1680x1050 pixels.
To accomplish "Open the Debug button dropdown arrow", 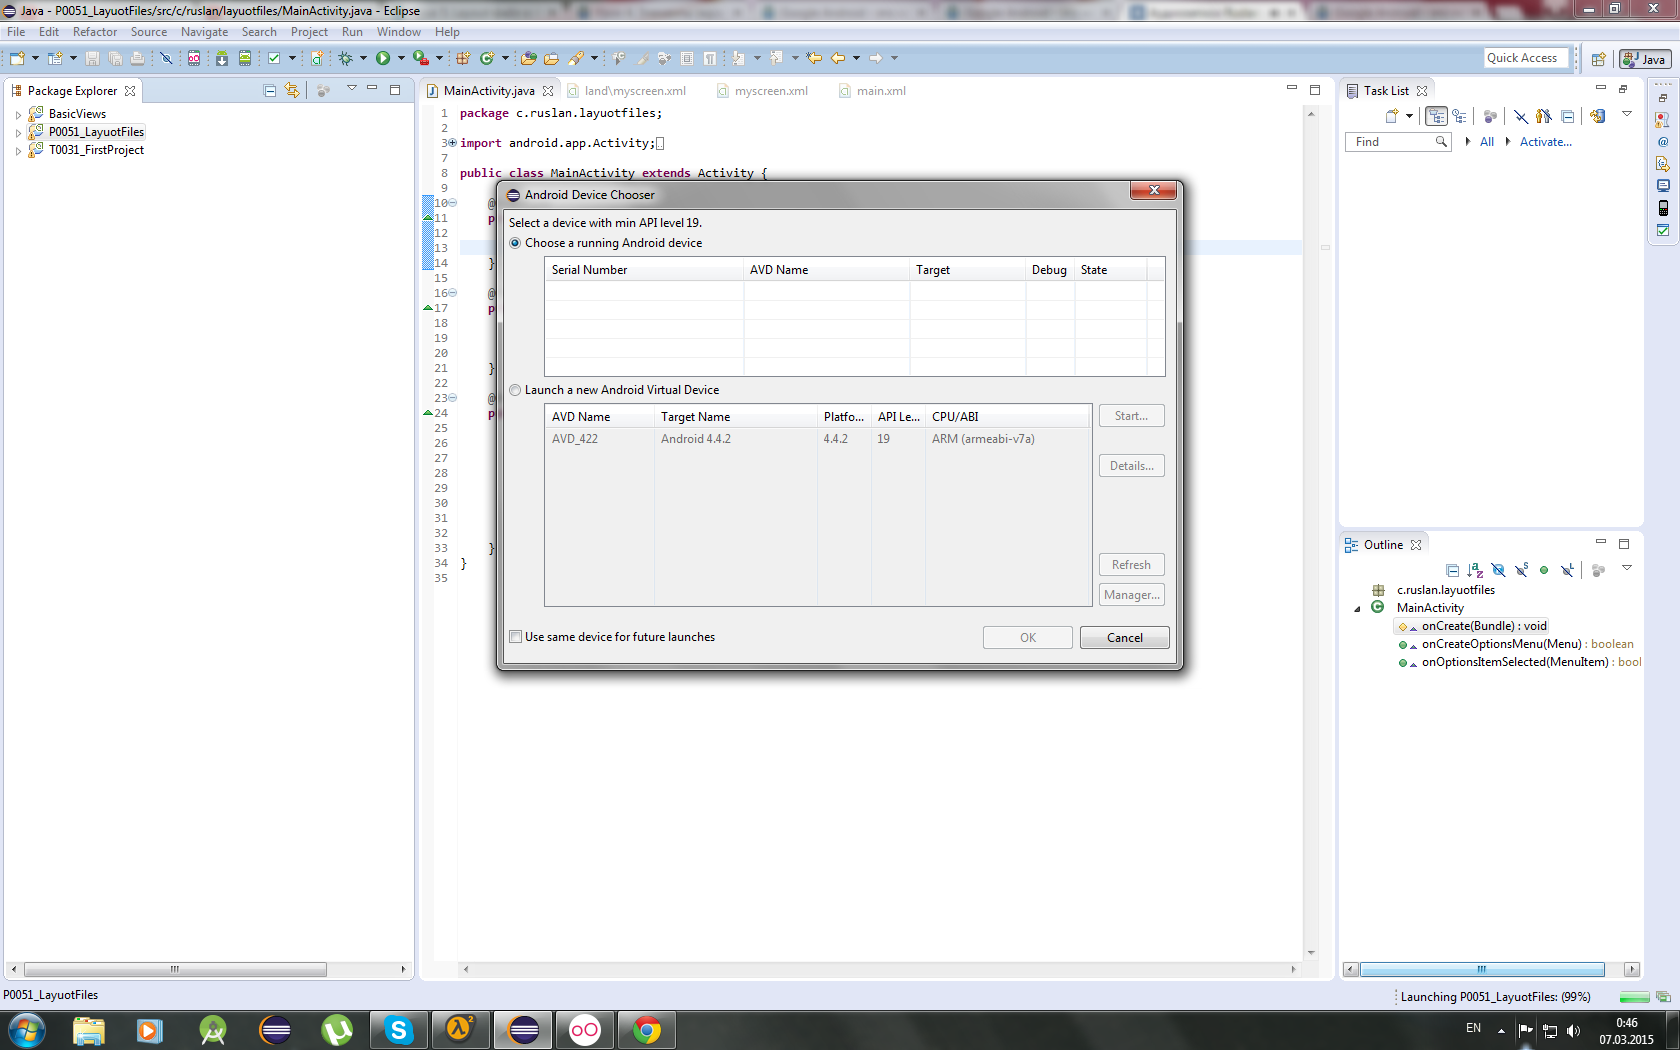I will click(363, 59).
